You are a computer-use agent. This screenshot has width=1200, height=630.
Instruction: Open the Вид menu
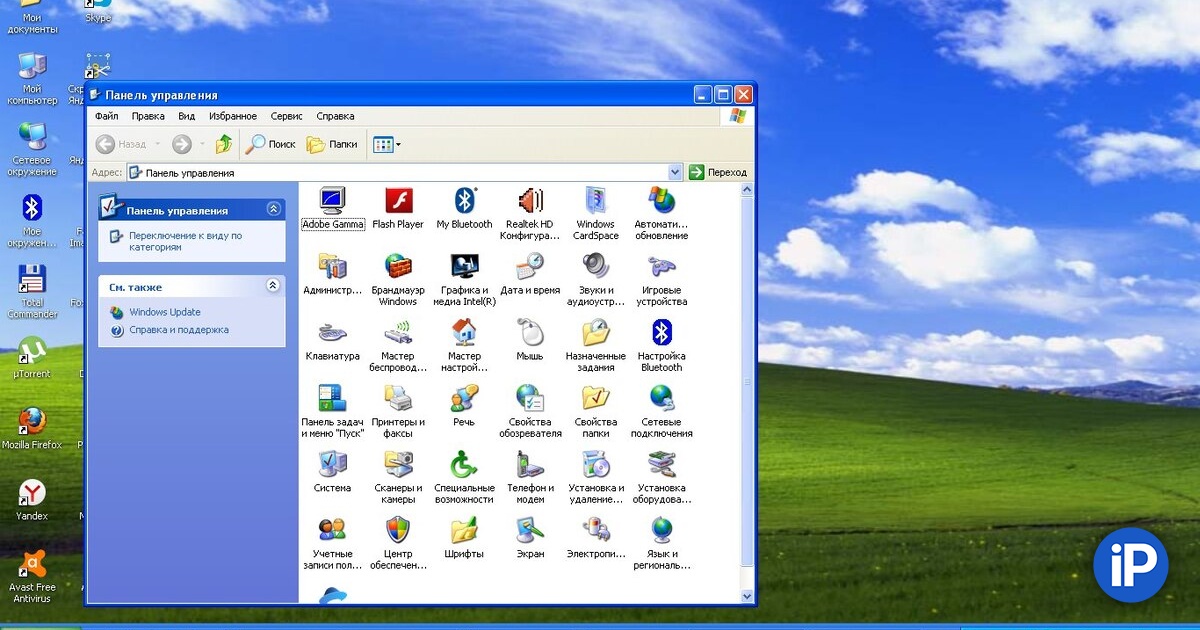point(186,116)
